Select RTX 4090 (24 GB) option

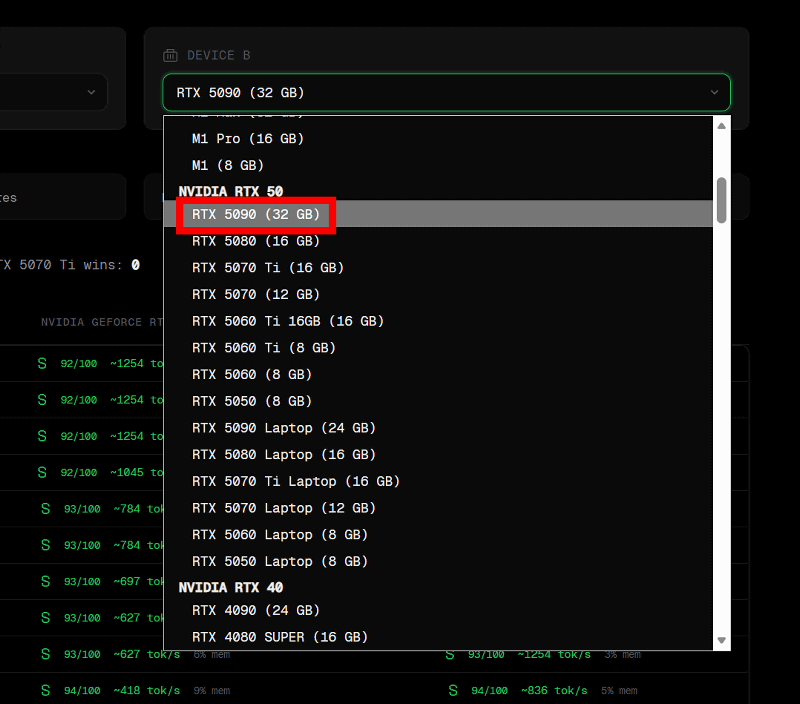click(256, 610)
